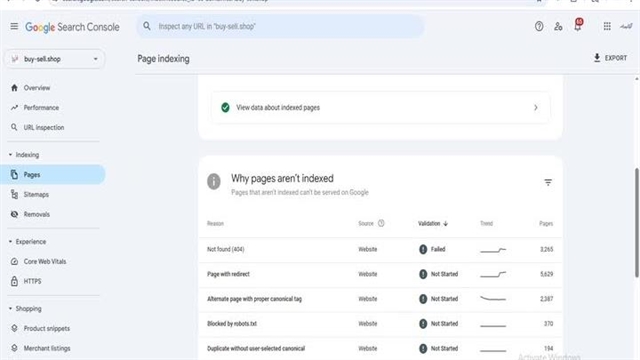This screenshot has height=360, width=640.
Task: Click the Performance trend icon
Action: [14, 108]
